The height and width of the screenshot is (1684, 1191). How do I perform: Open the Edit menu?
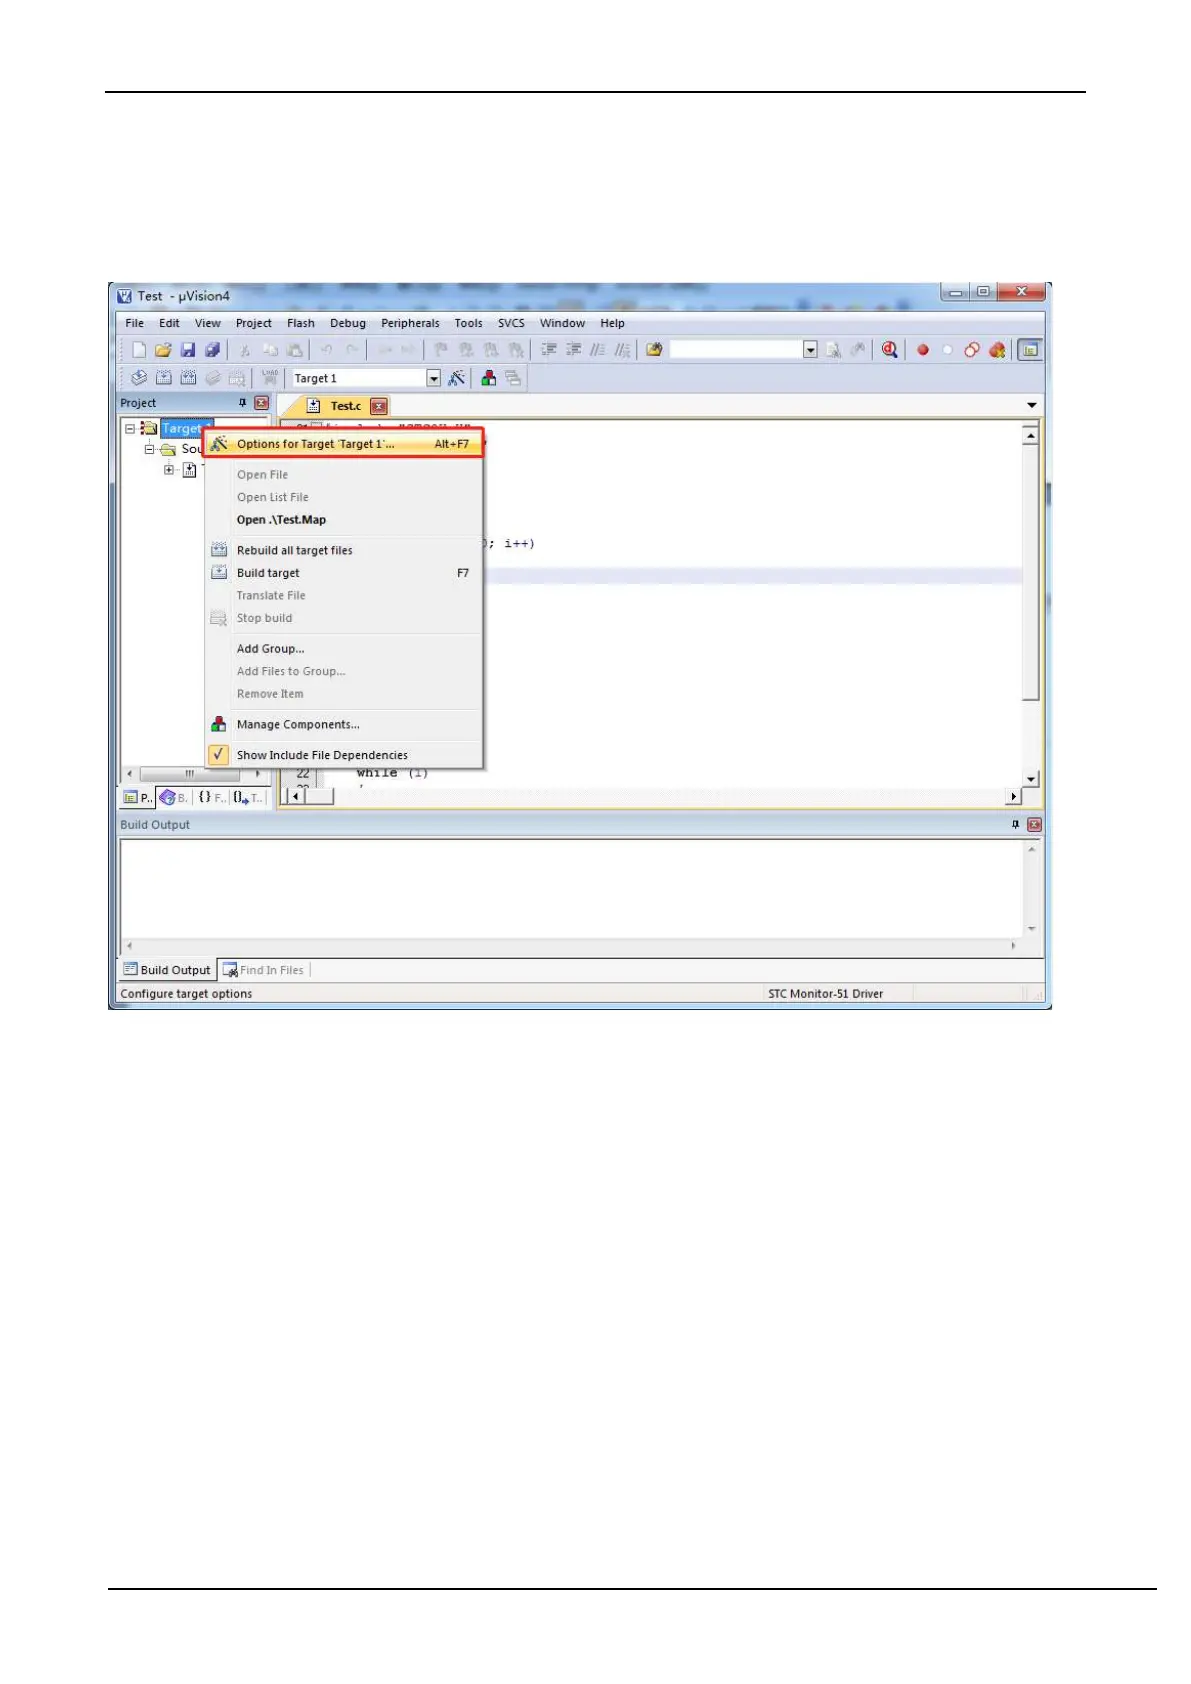click(169, 323)
